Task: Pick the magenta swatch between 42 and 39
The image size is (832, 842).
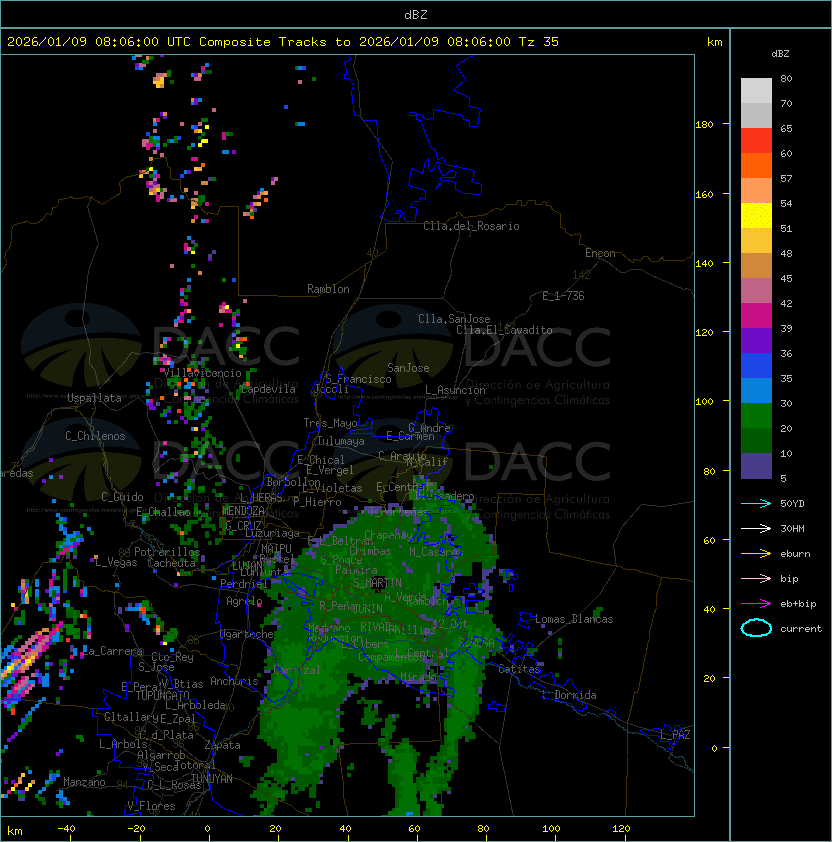Action: [x=756, y=316]
